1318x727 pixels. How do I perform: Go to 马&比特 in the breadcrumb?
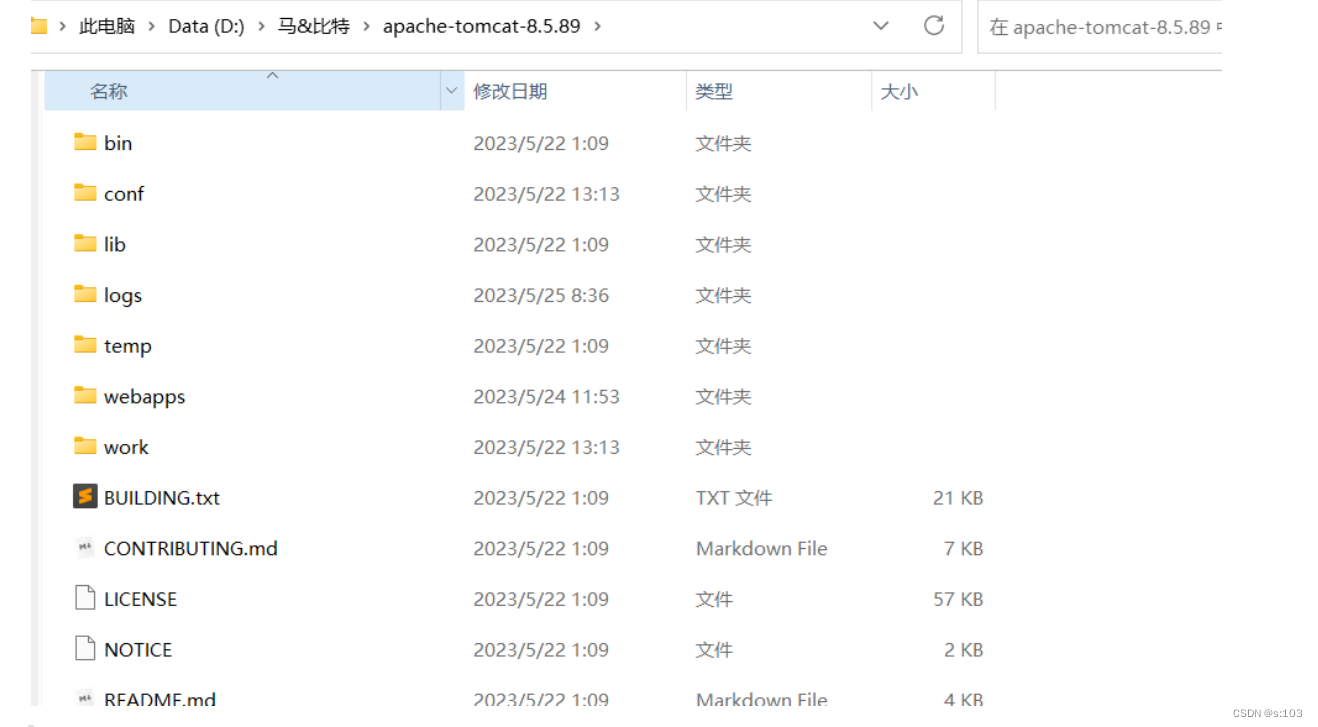pyautogui.click(x=314, y=27)
